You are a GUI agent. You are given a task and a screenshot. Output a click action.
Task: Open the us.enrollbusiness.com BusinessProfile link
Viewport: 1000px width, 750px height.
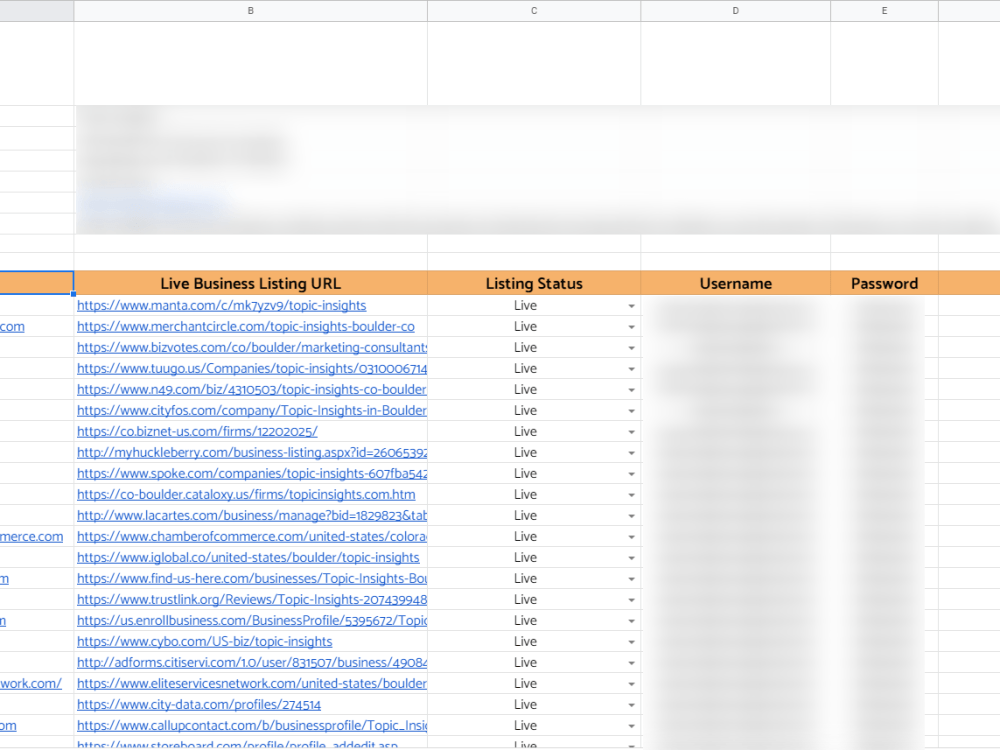pyautogui.click(x=252, y=621)
